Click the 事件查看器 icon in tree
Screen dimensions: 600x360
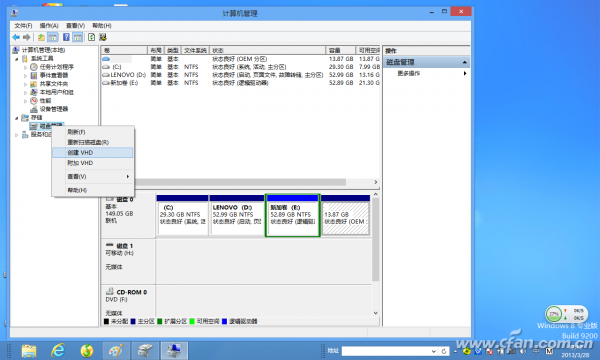point(34,75)
